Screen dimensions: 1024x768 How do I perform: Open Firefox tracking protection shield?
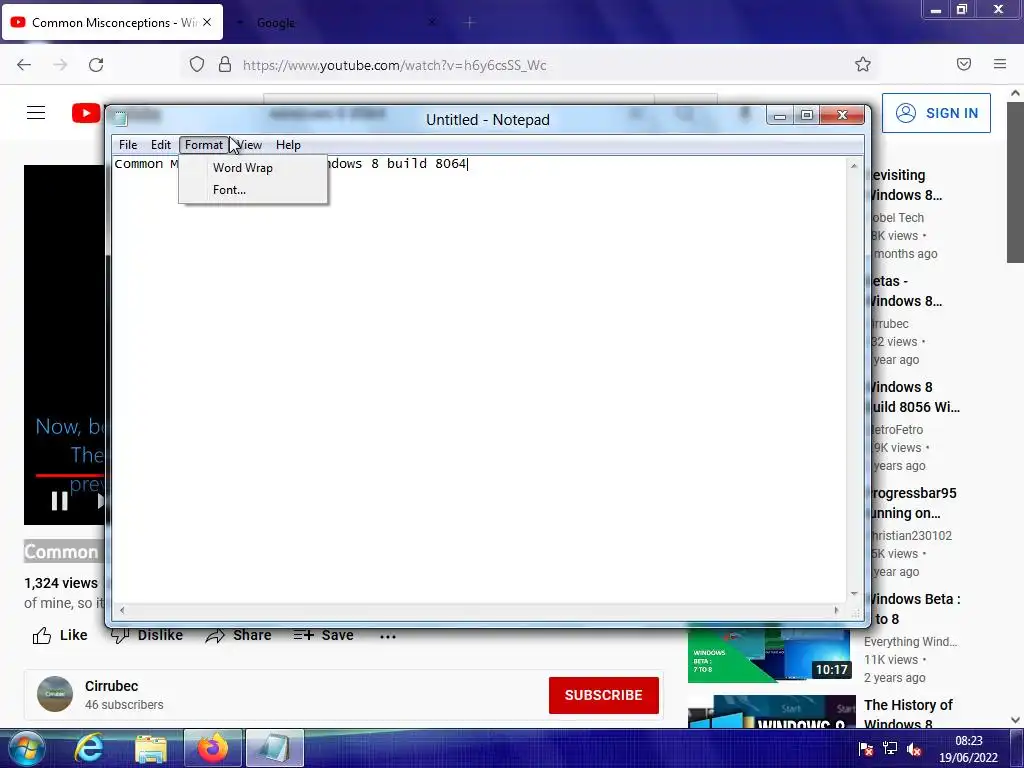(197, 64)
